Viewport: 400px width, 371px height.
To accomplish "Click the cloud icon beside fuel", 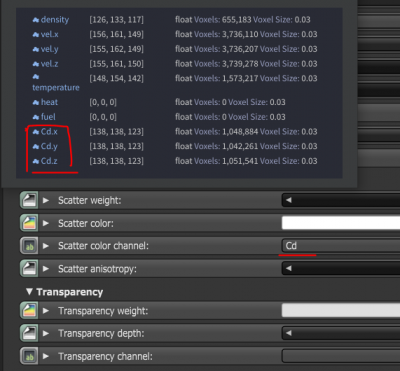I will 36,117.
